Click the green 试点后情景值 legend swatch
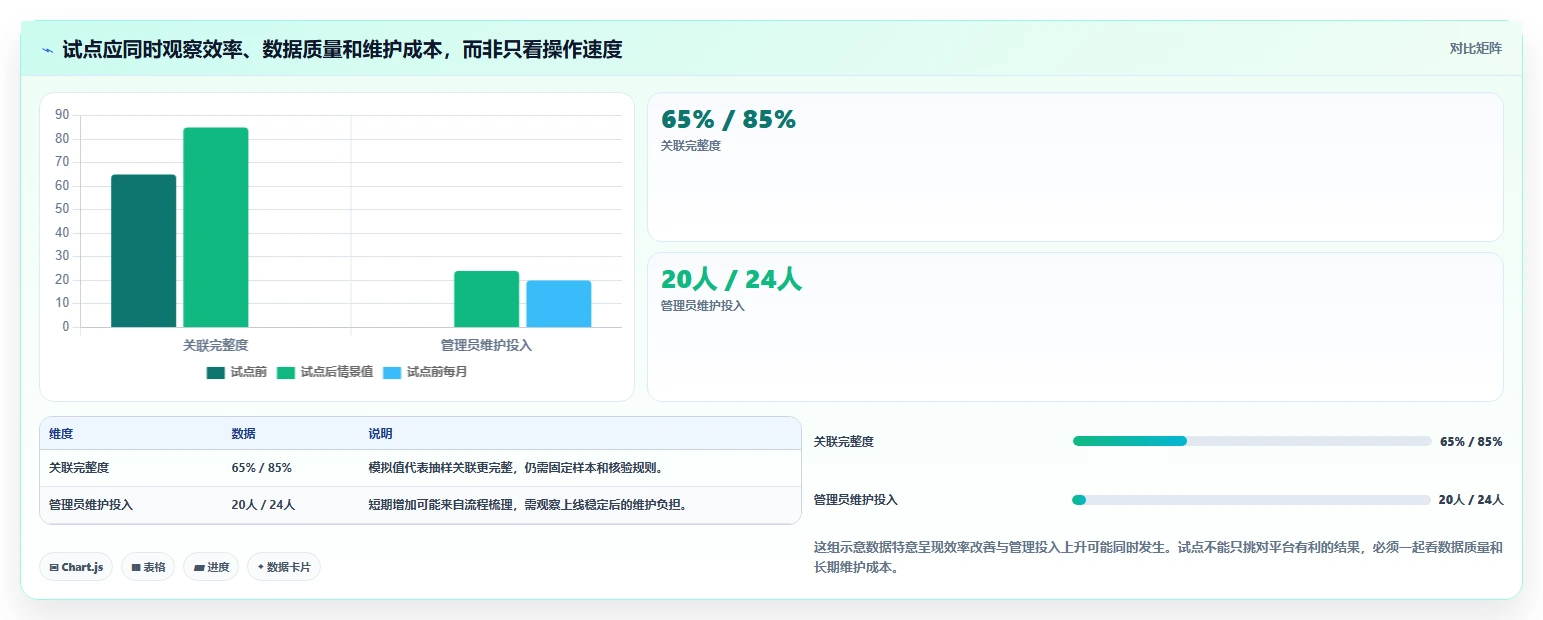Screen dimensions: 1543x620 [286, 373]
